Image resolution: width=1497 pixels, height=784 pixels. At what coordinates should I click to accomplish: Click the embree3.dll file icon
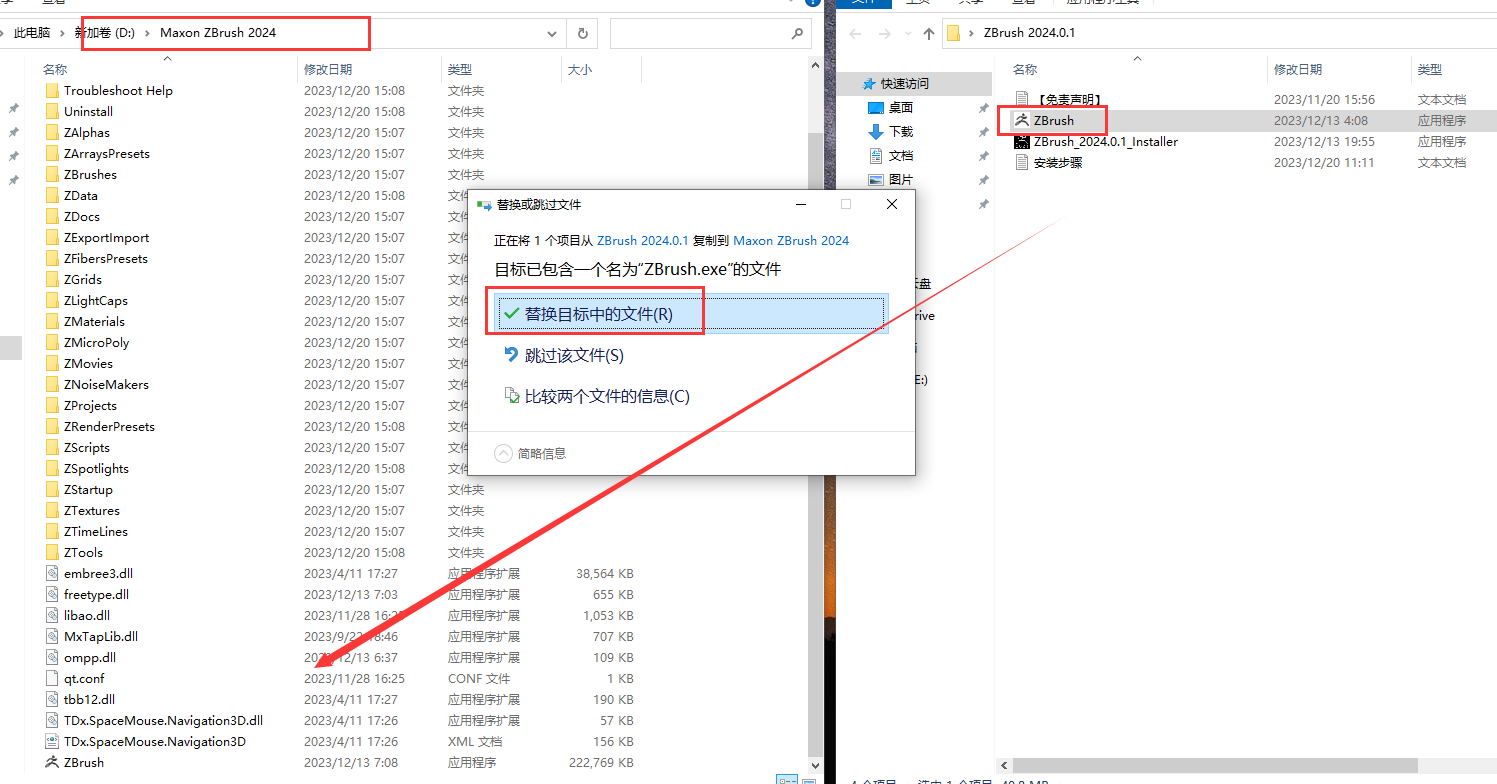(x=53, y=573)
